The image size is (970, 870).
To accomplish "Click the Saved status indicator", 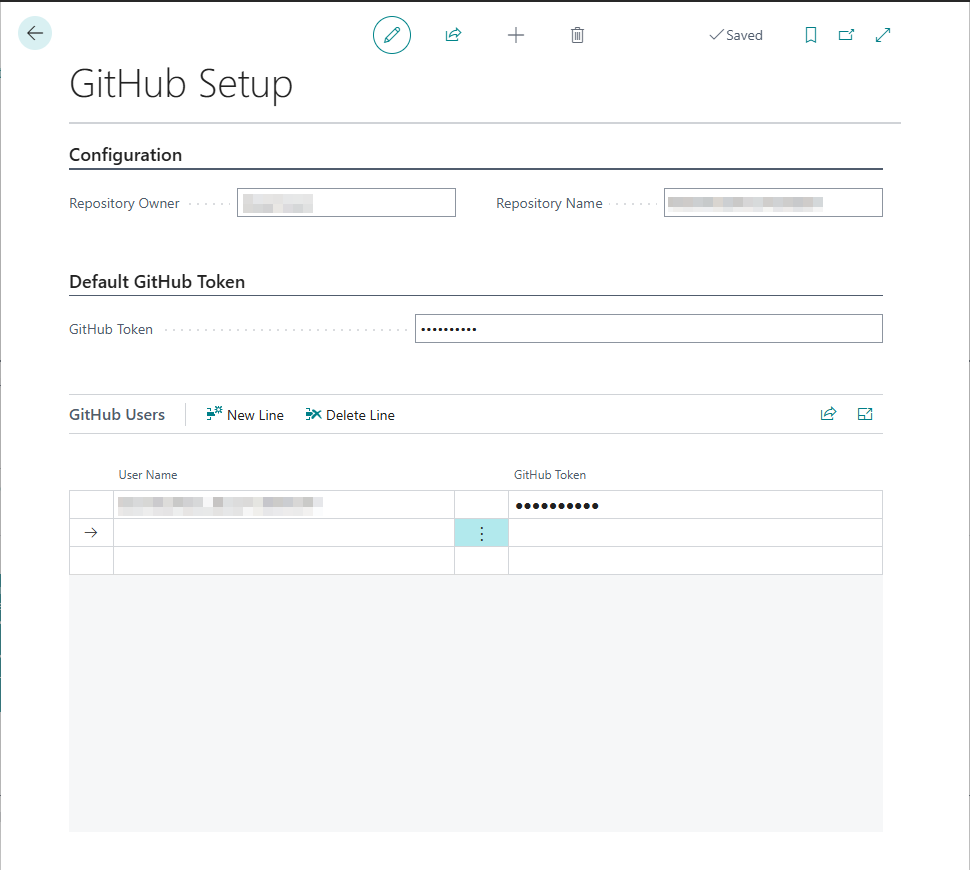I will coord(736,35).
